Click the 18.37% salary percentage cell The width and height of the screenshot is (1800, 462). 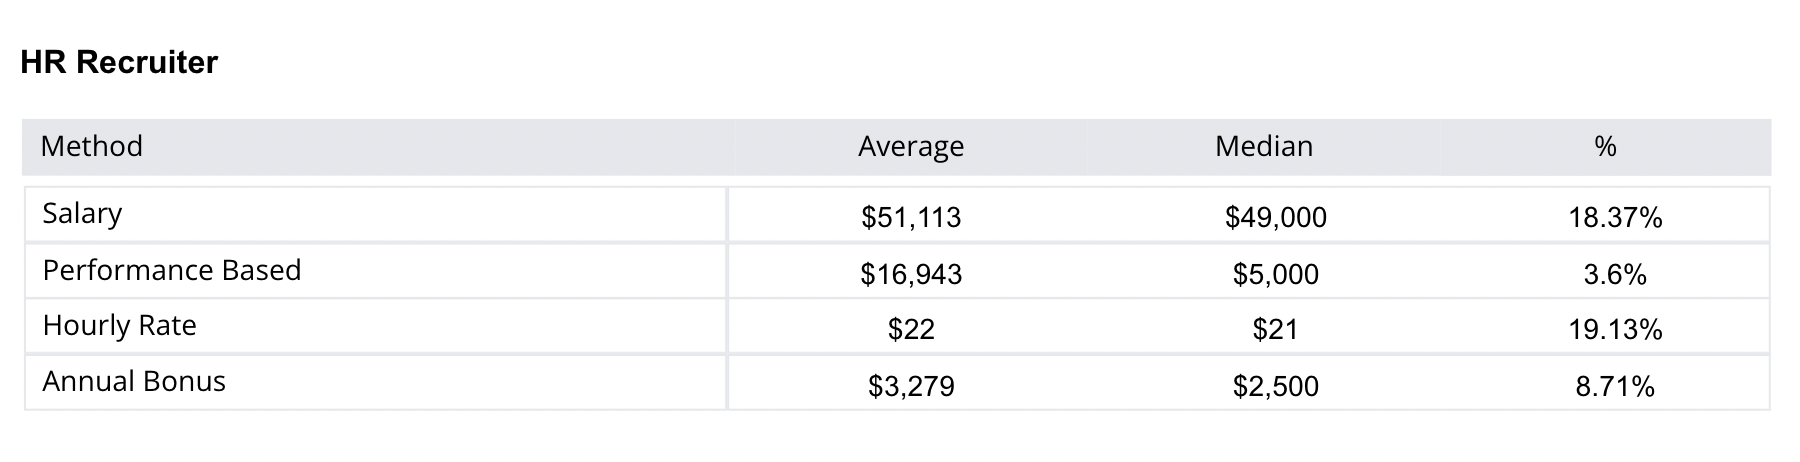(1615, 218)
